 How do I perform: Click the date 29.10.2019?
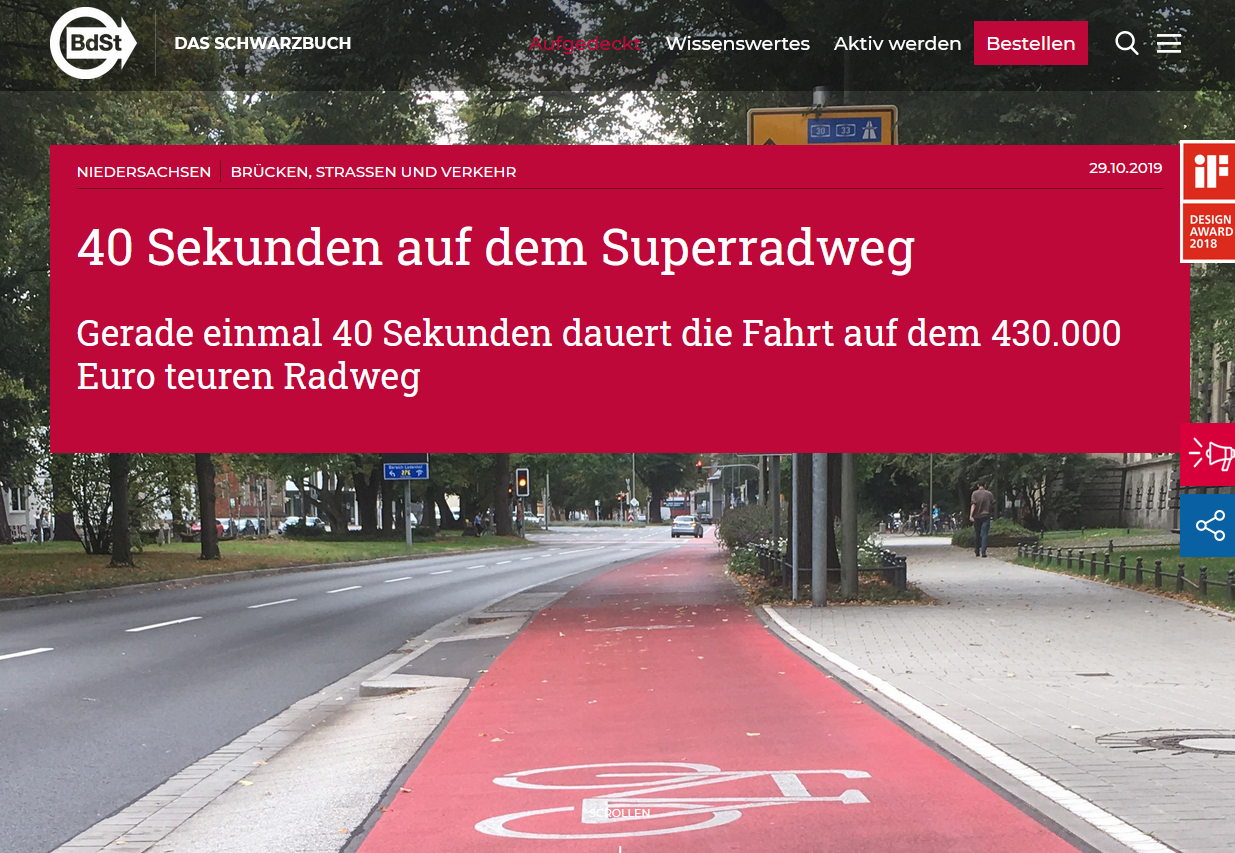(1126, 168)
